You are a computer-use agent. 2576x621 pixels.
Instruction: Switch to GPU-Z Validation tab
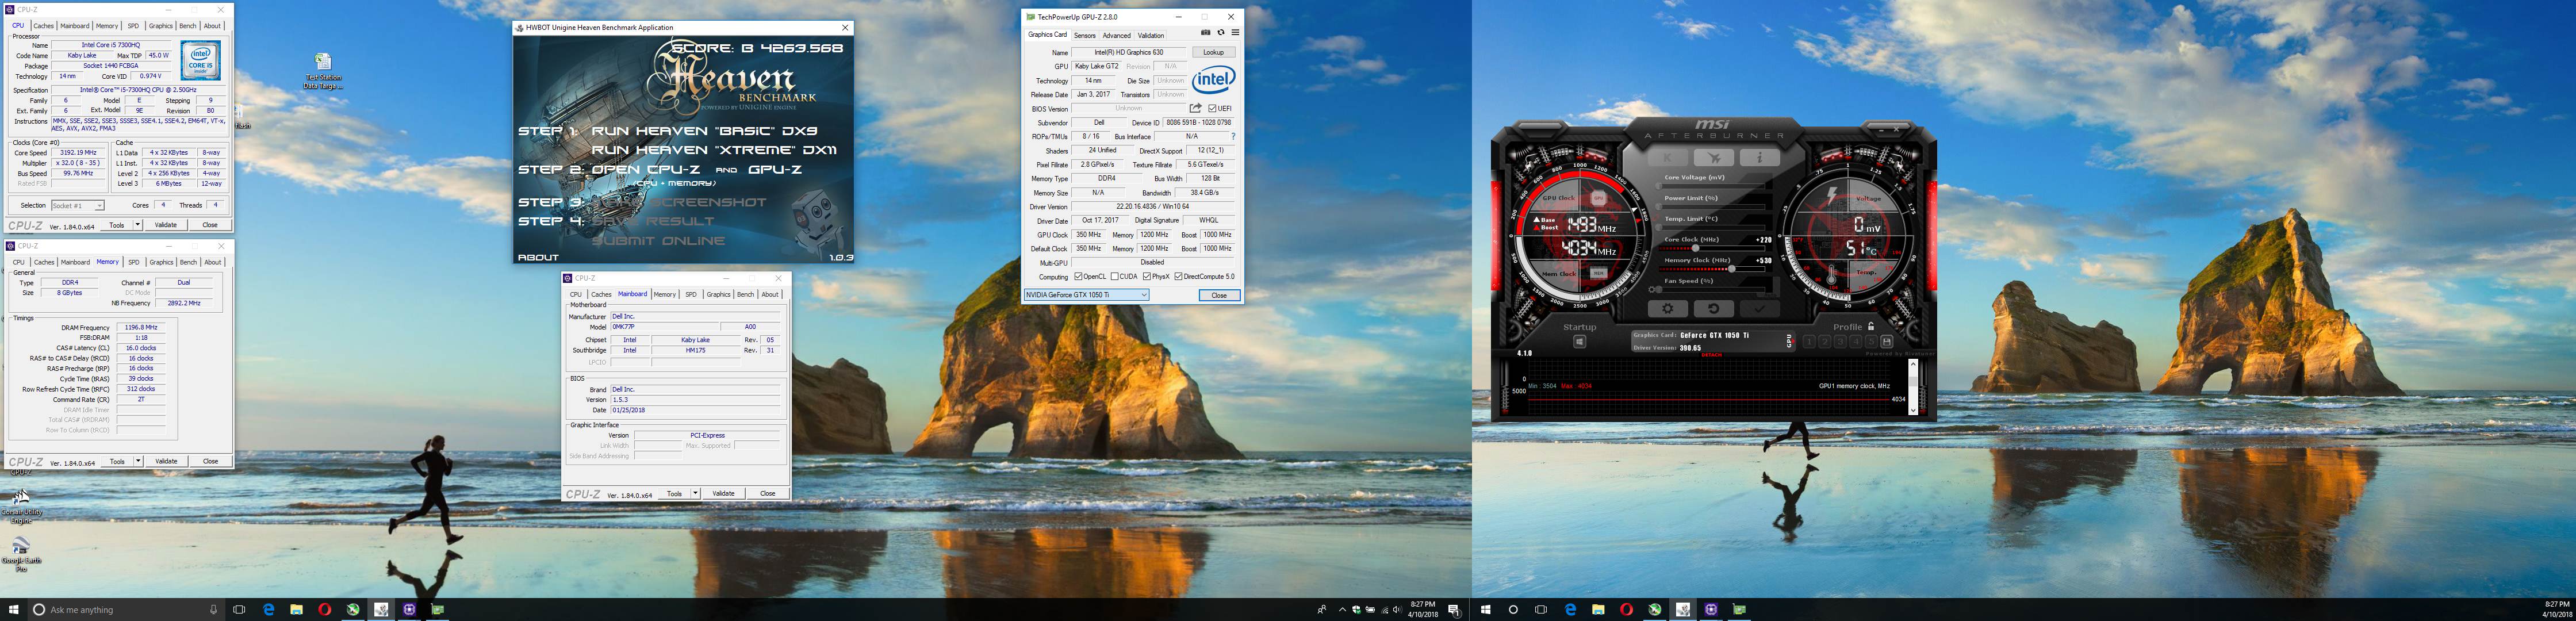1151,35
